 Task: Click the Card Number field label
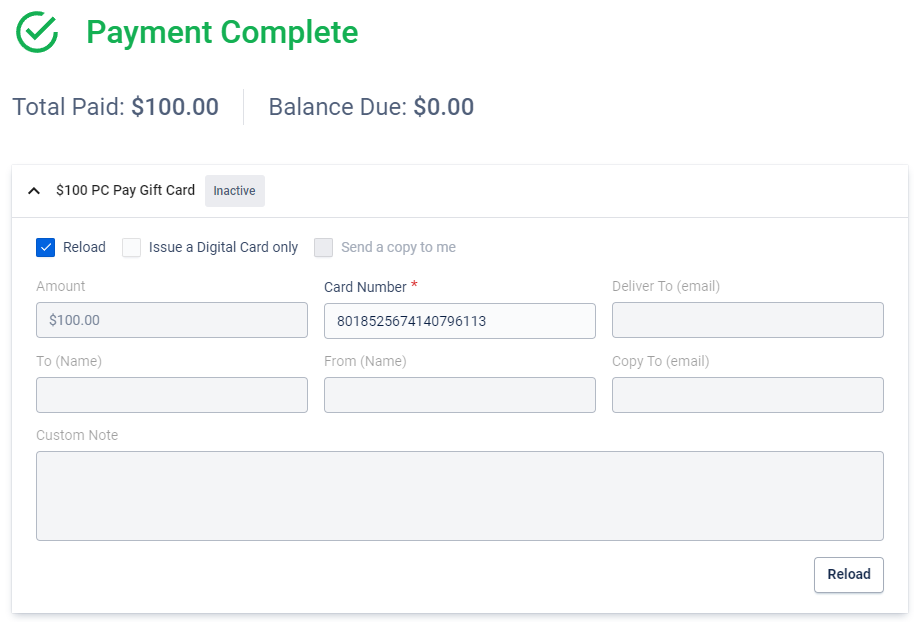point(365,287)
